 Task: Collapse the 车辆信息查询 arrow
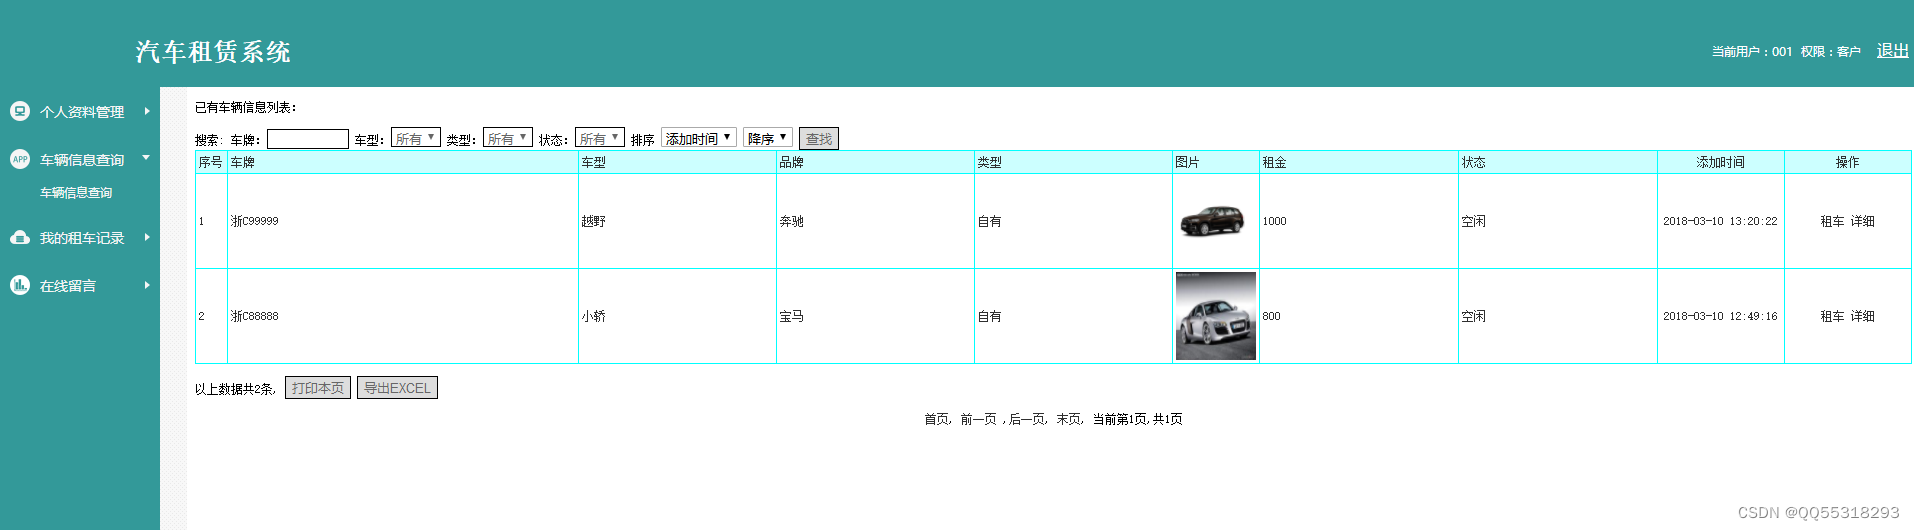(x=146, y=158)
